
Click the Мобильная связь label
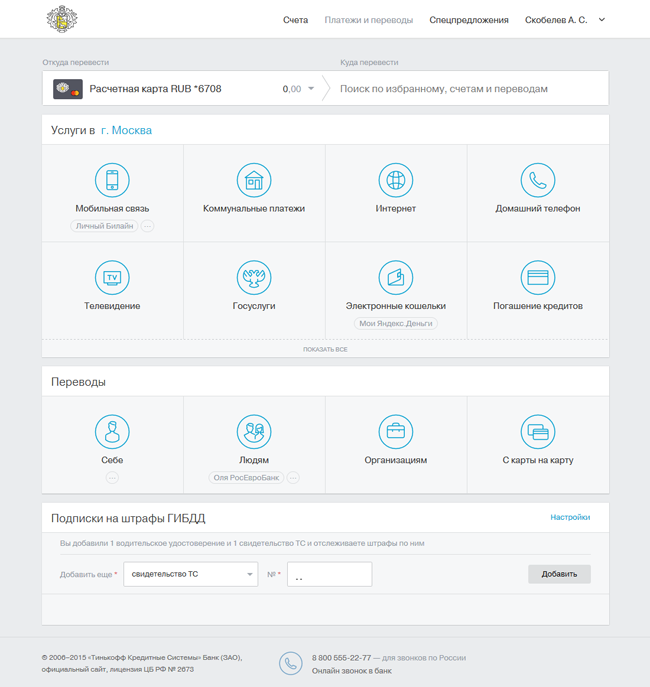click(x=112, y=209)
